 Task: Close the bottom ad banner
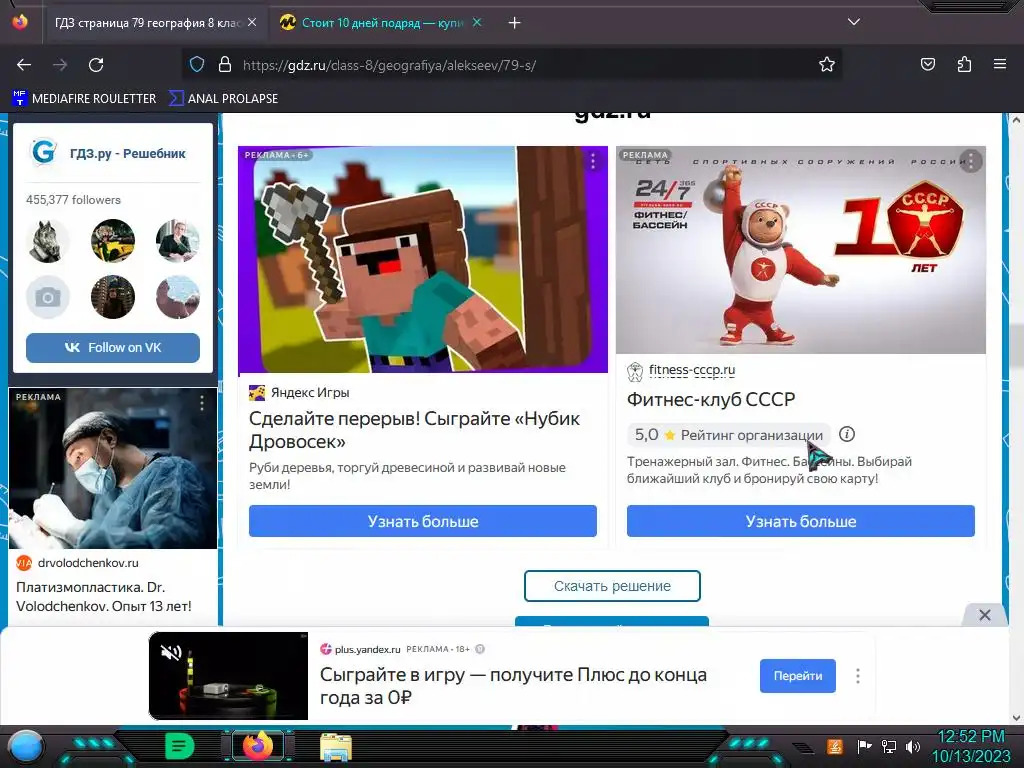[985, 615]
